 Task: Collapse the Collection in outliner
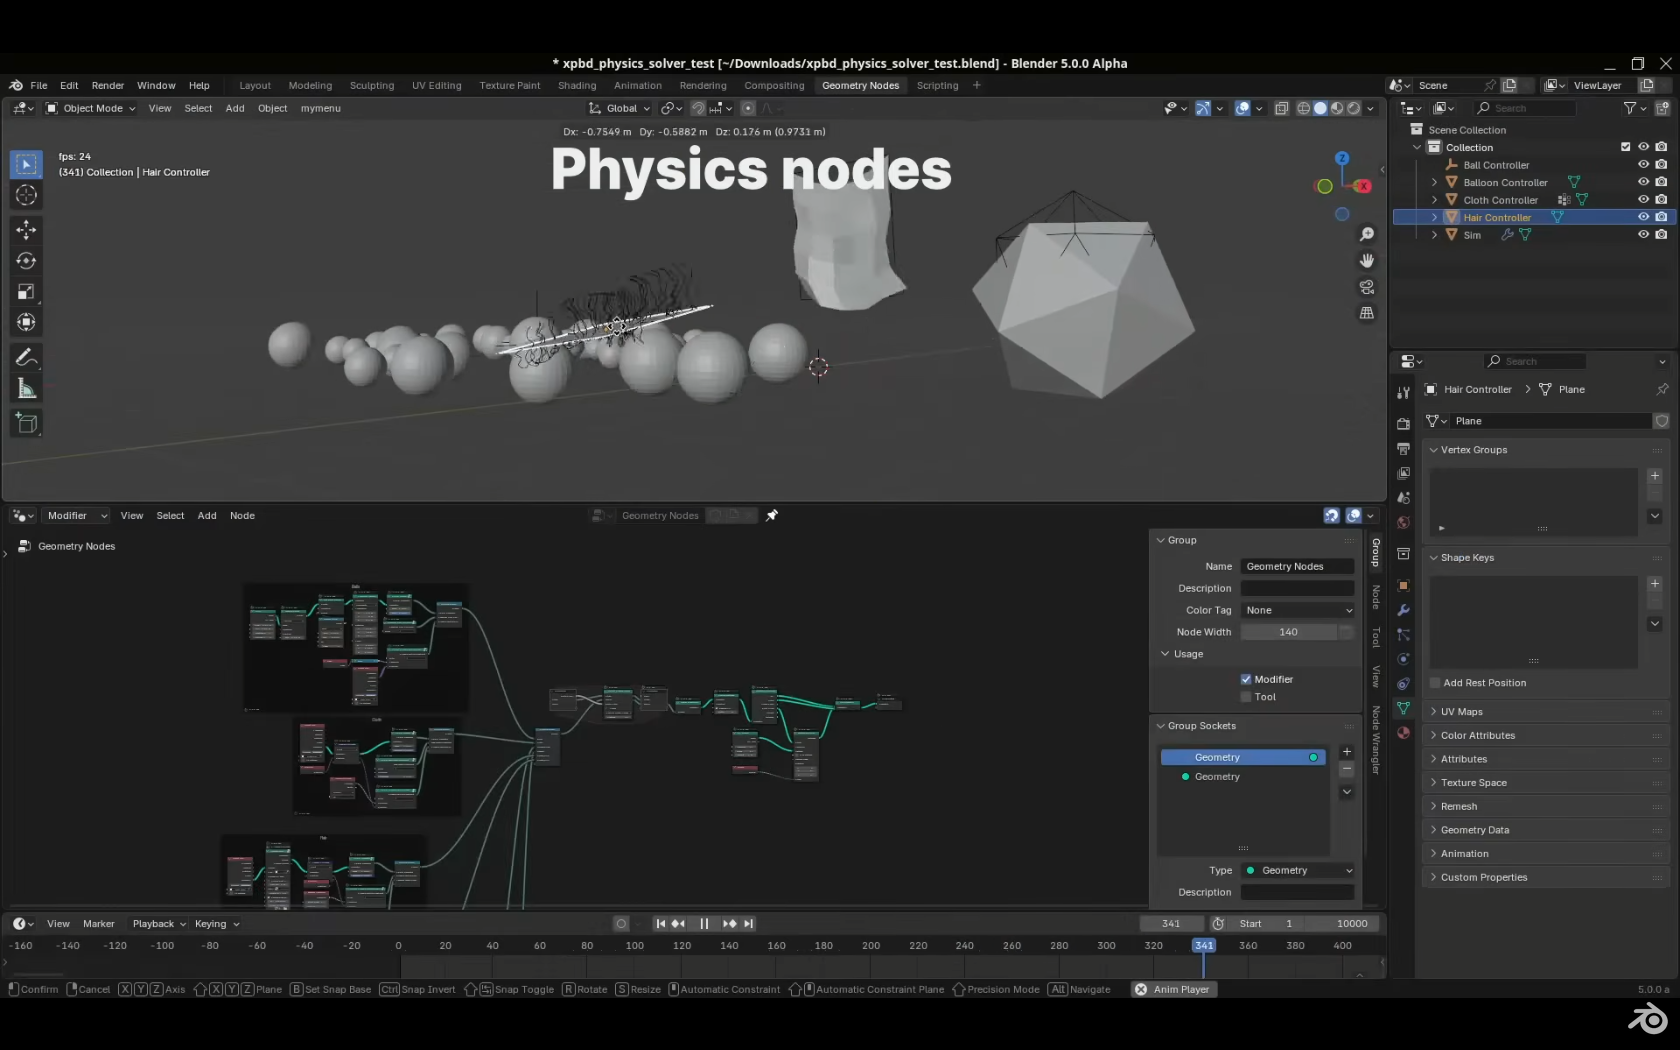pos(1416,147)
